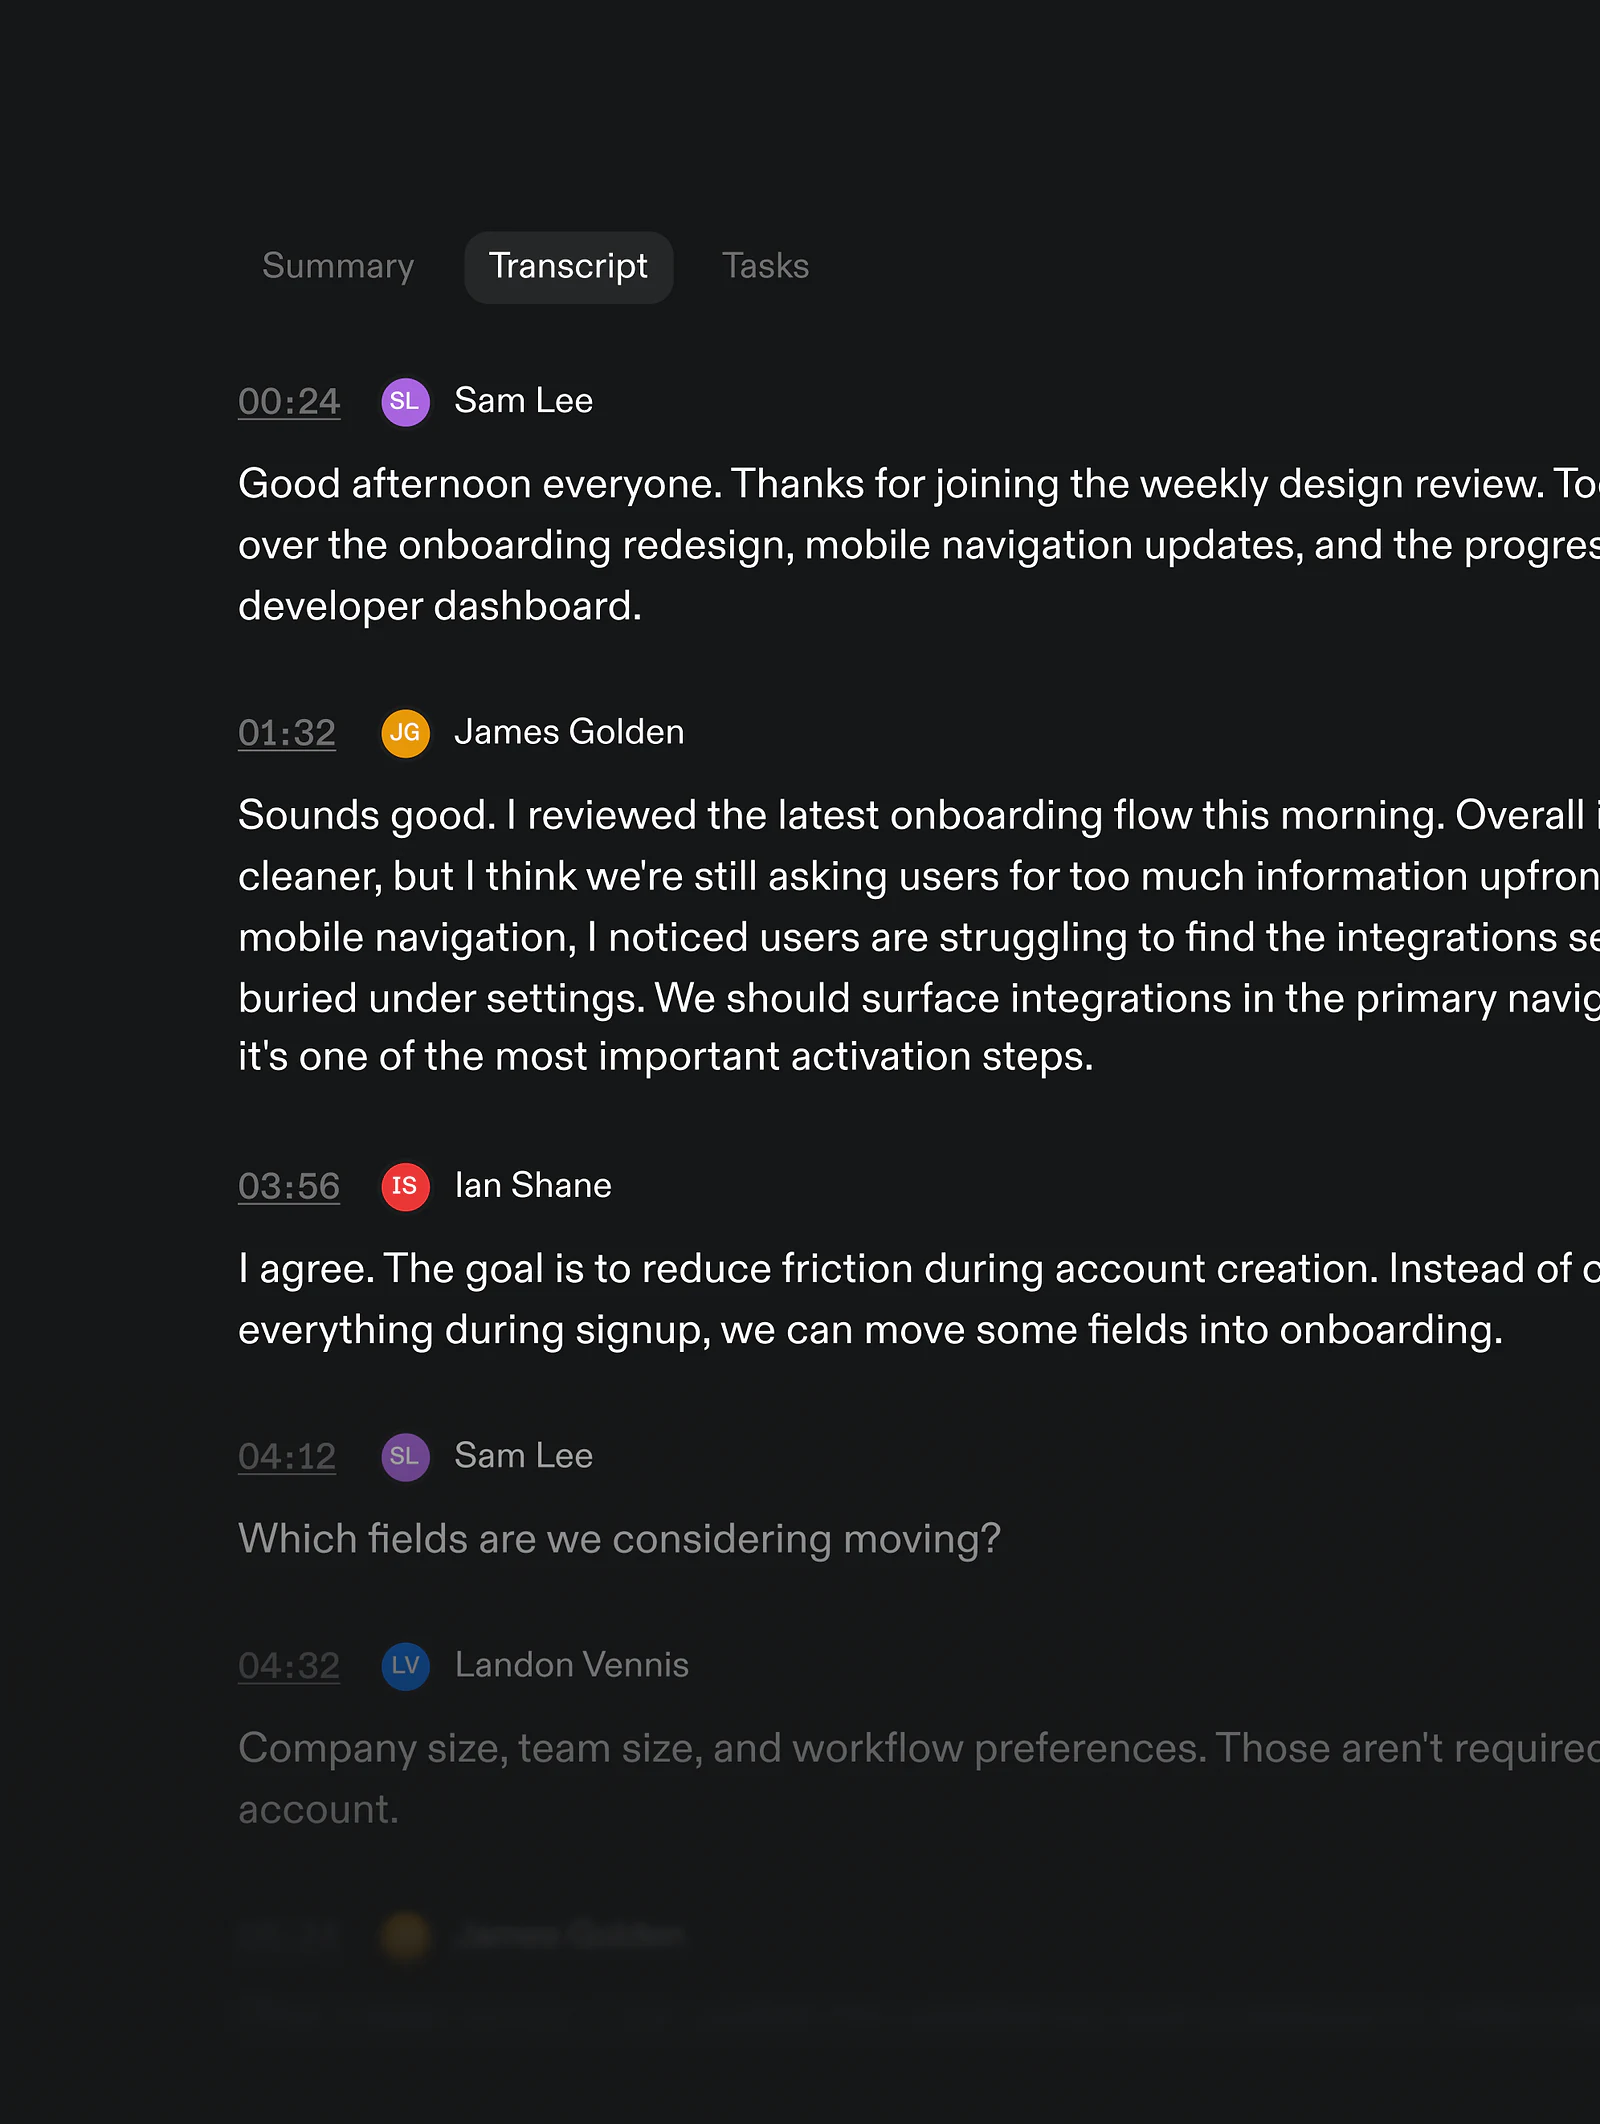The height and width of the screenshot is (2124, 1600).
Task: Click the "Good afternoon everyone" transcript paragraph
Action: [919, 545]
